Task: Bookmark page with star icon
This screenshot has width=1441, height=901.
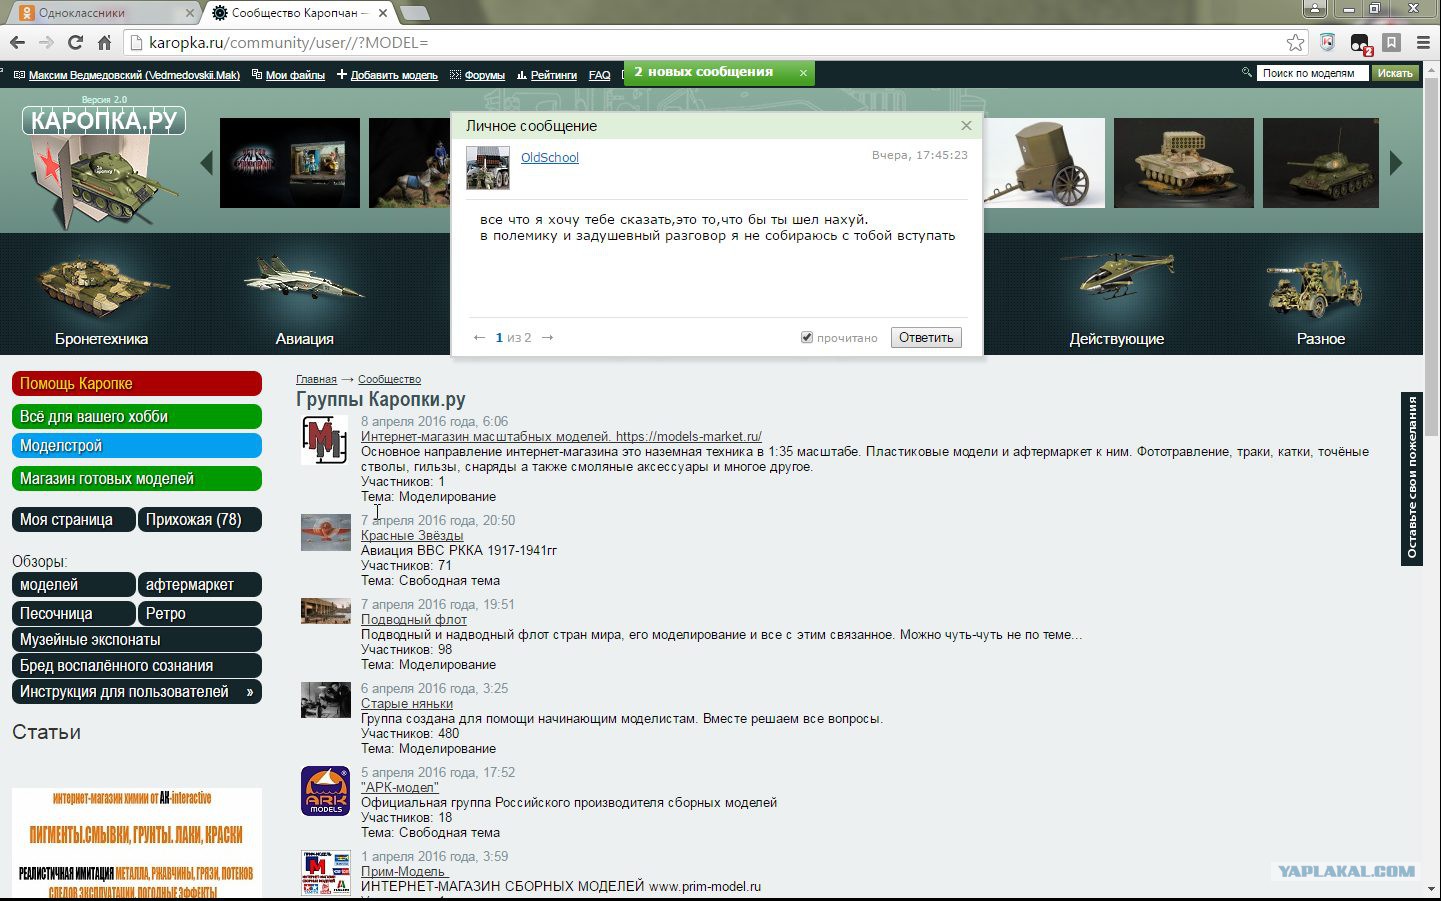Action: pyautogui.click(x=1295, y=43)
